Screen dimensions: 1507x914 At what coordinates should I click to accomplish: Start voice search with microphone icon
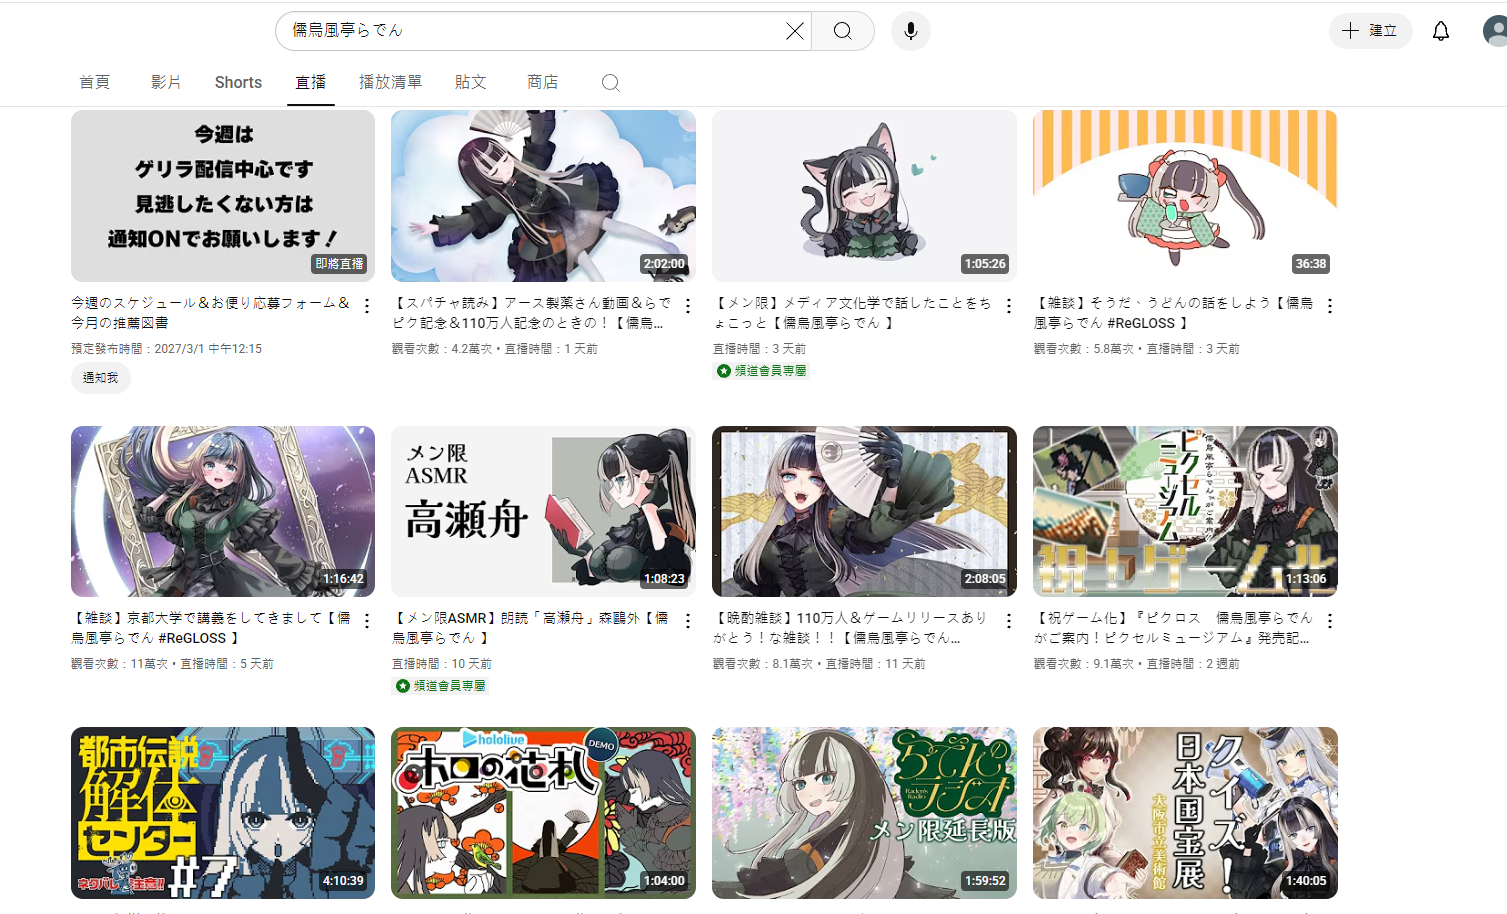911,31
